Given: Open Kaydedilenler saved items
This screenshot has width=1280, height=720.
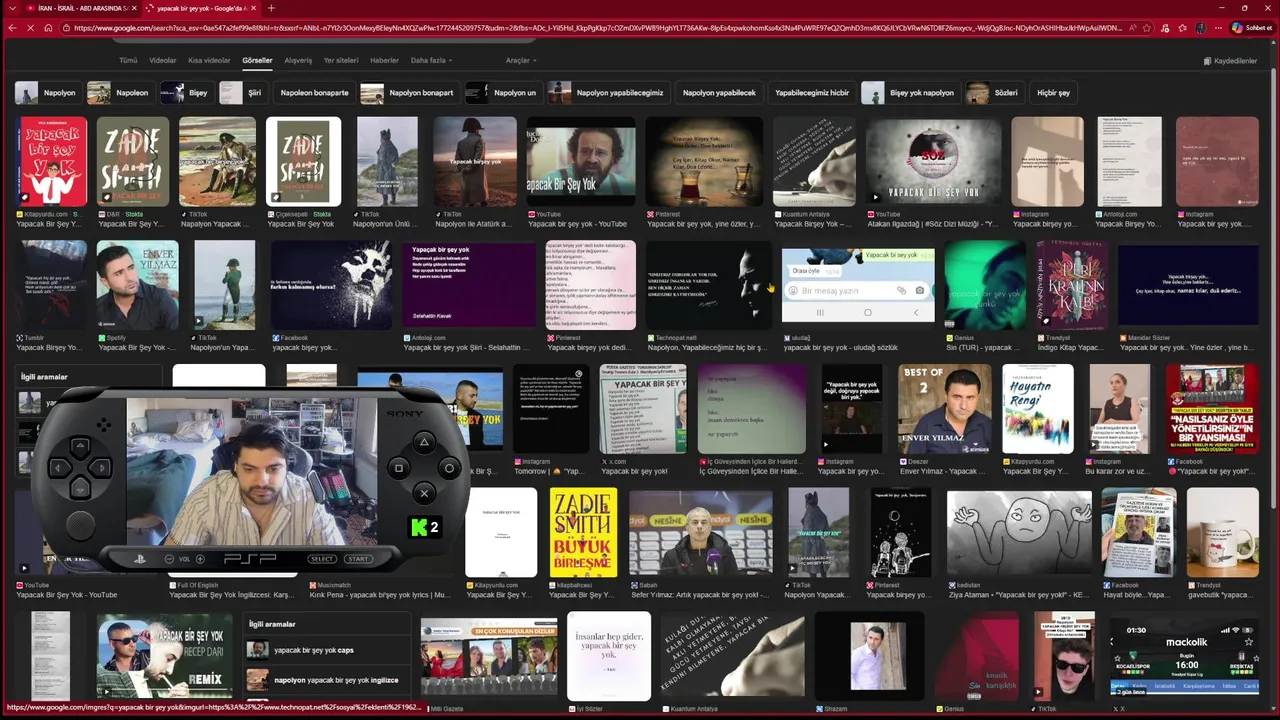Looking at the screenshot, I should [x=1230, y=61].
